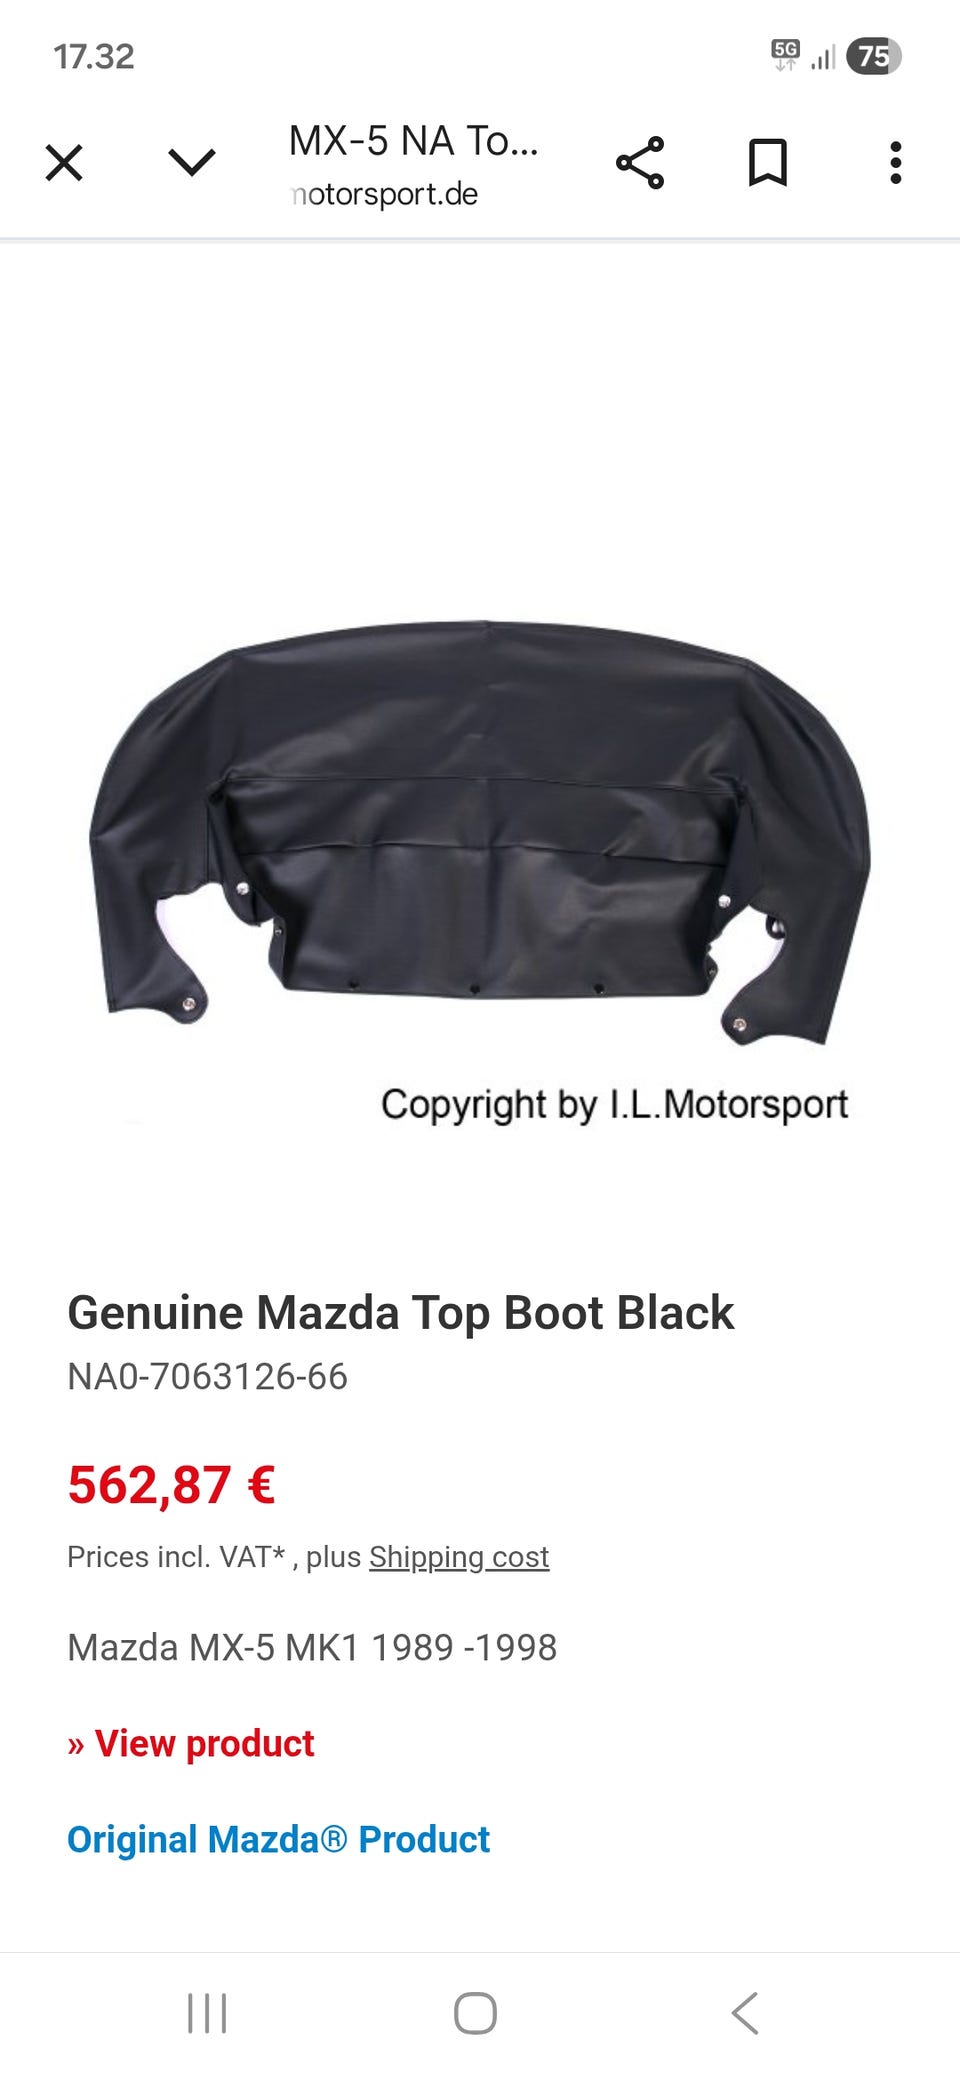The height and width of the screenshot is (2080, 960).
Task: Select the View product link
Action: tap(191, 1743)
